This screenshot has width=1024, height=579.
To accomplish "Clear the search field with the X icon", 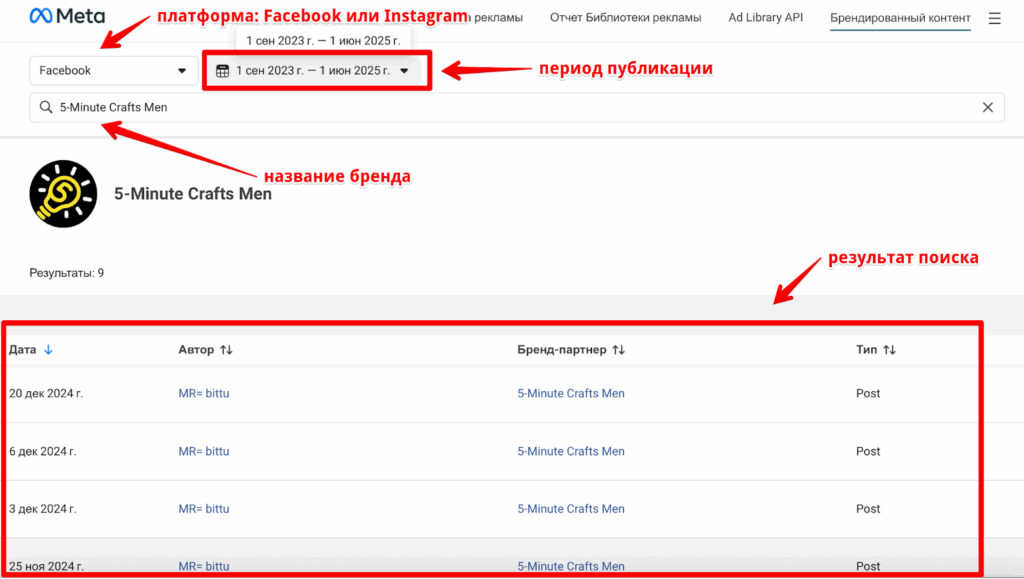I will [x=987, y=107].
